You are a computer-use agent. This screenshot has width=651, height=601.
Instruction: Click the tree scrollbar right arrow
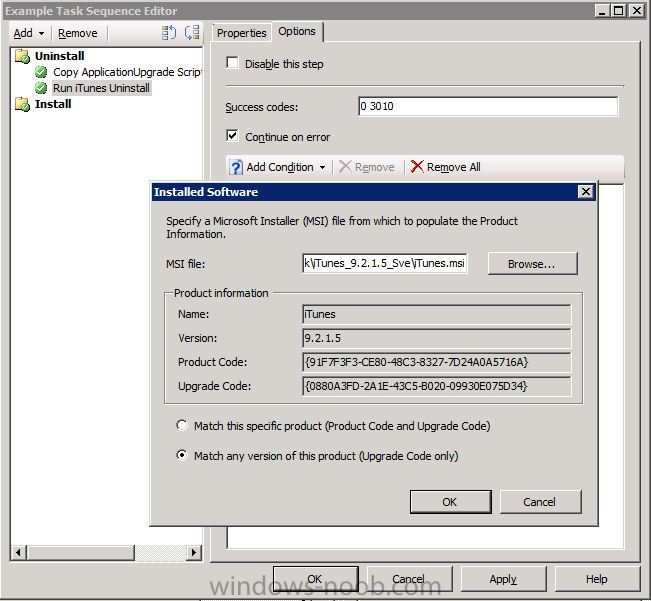pos(193,552)
